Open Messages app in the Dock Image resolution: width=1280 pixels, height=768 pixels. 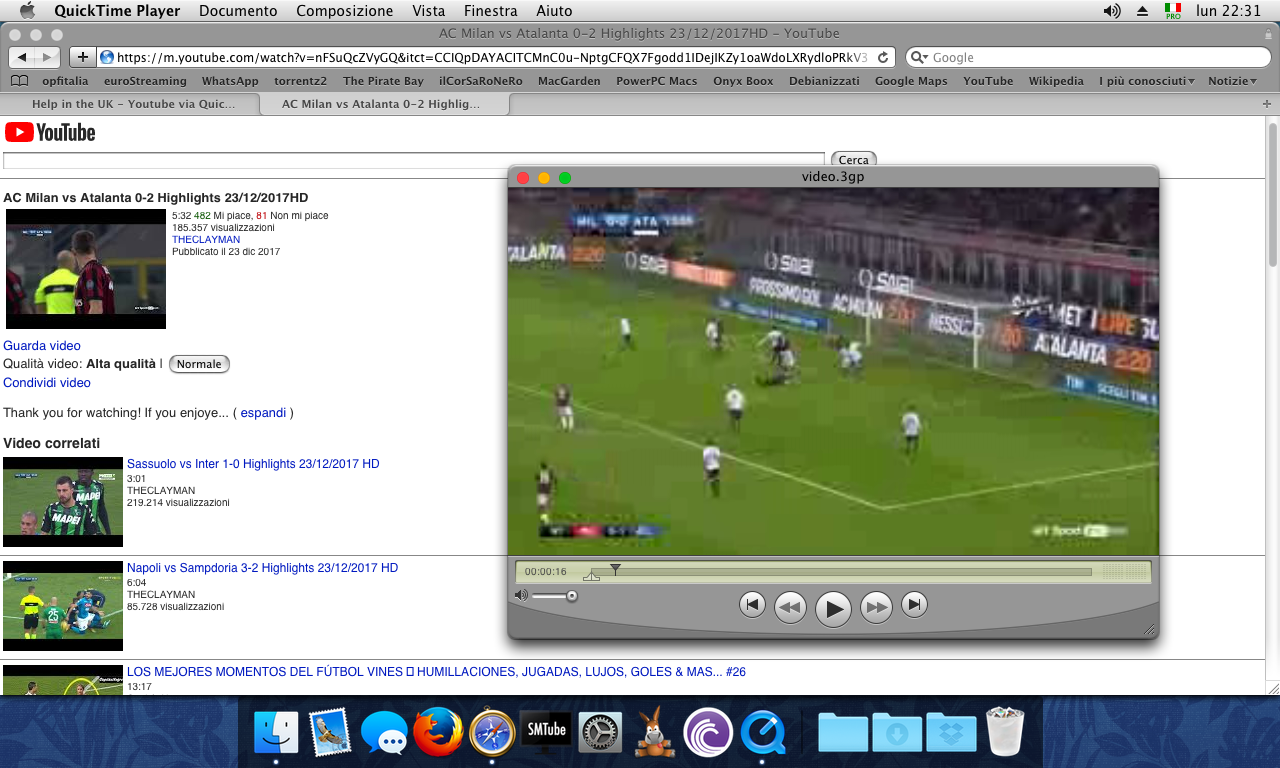click(x=384, y=734)
